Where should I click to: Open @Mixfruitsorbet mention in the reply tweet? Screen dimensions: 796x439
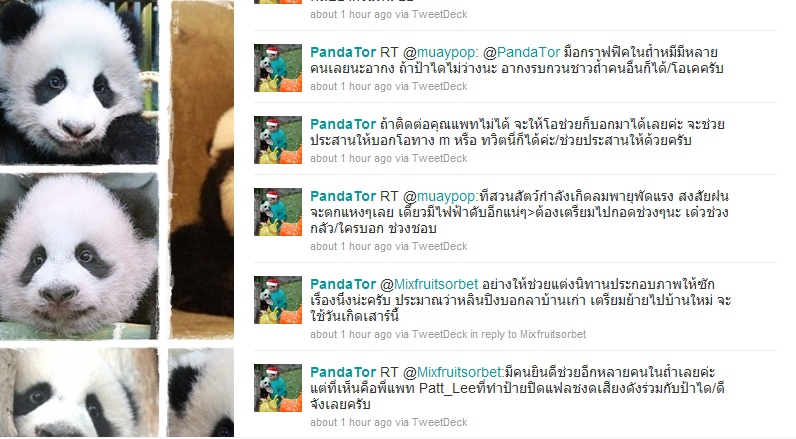pyautogui.click(x=429, y=284)
